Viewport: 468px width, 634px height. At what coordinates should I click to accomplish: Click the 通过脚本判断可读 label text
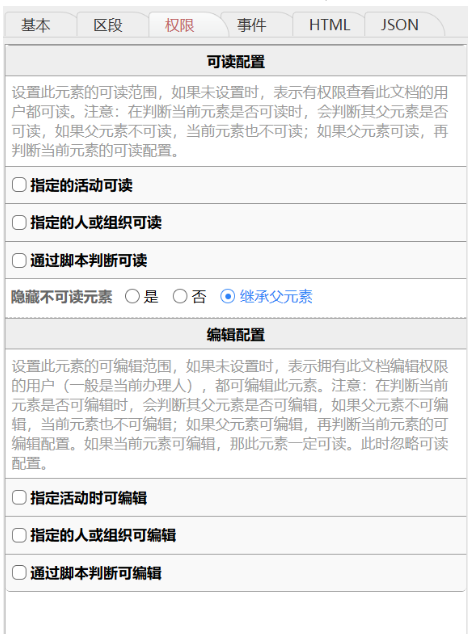pos(89,261)
